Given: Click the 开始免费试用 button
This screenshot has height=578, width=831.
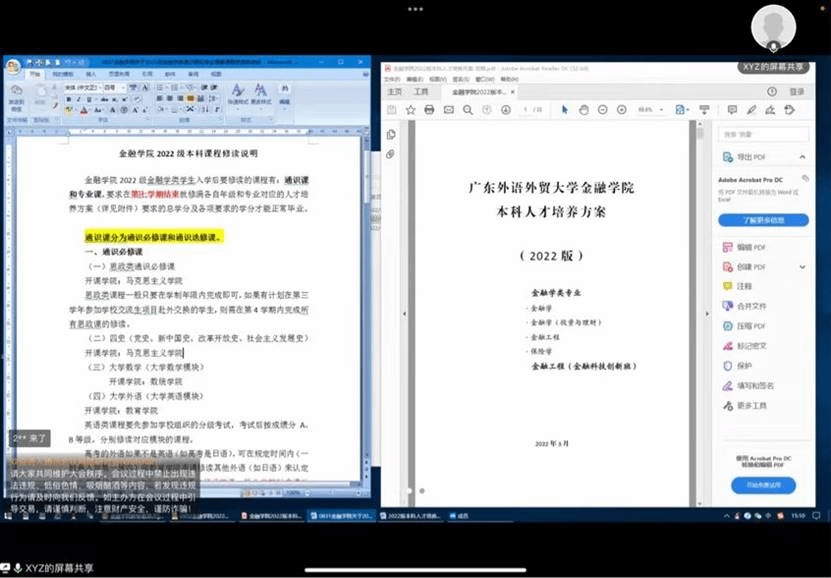Looking at the screenshot, I should pos(763,486).
